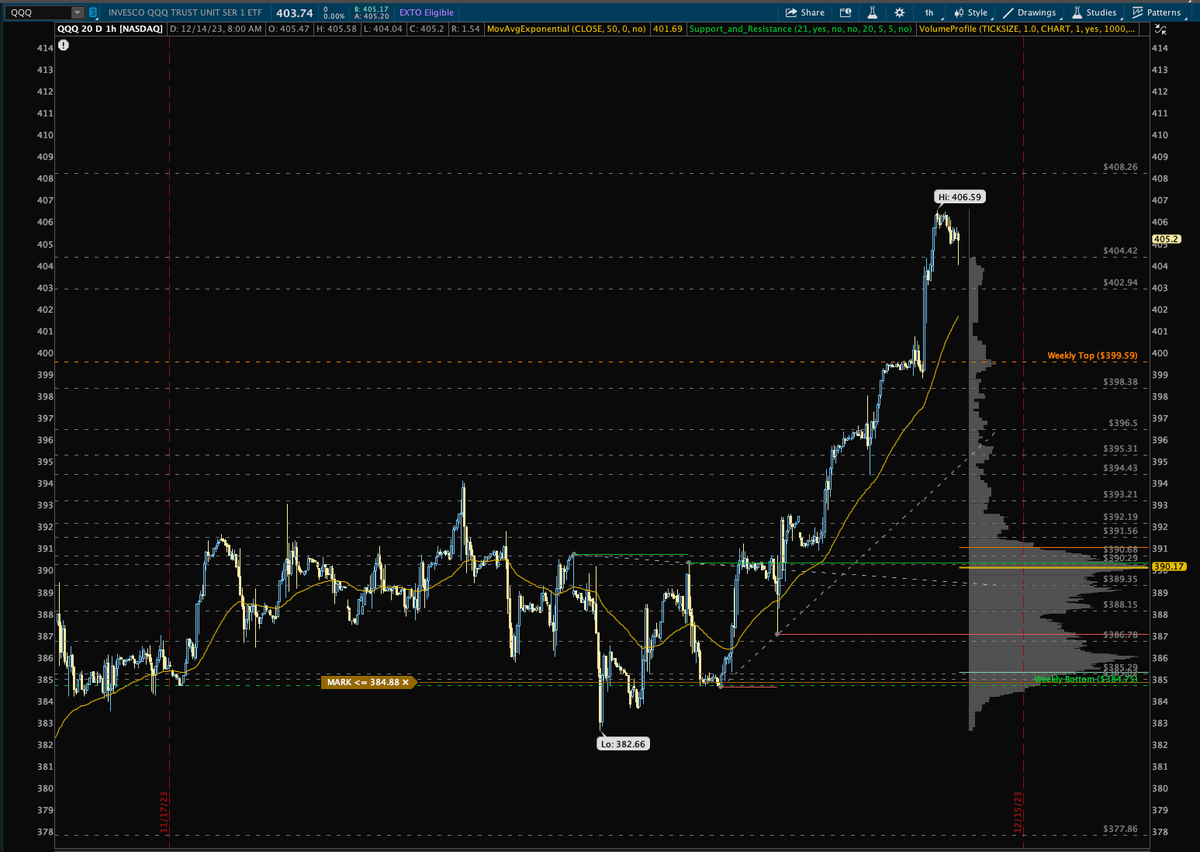Click the 405.2 current price axis tag
The width and height of the screenshot is (1200, 852).
pos(1166,239)
